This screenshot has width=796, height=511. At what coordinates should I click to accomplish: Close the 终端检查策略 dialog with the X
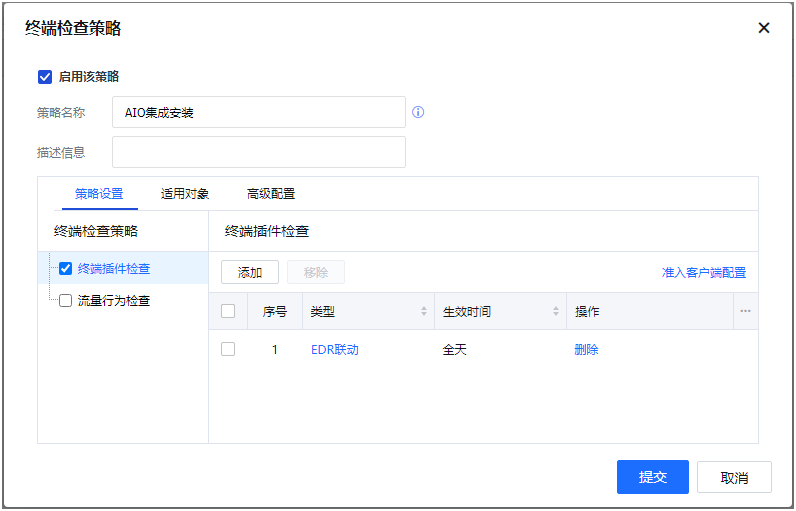[764, 28]
